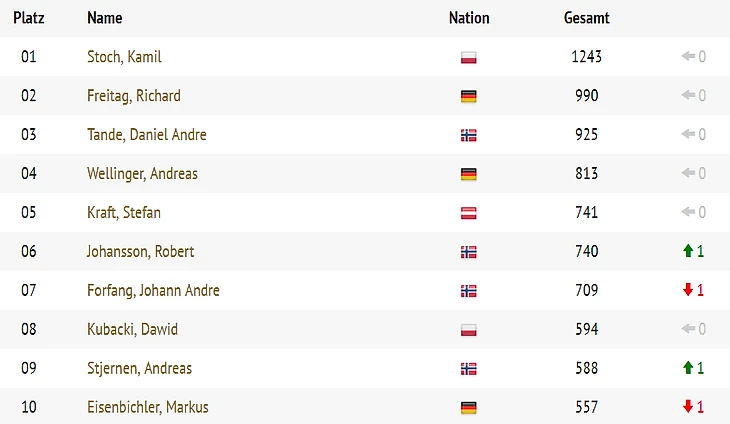
Task: Click the Nation column header
Action: [468, 18]
